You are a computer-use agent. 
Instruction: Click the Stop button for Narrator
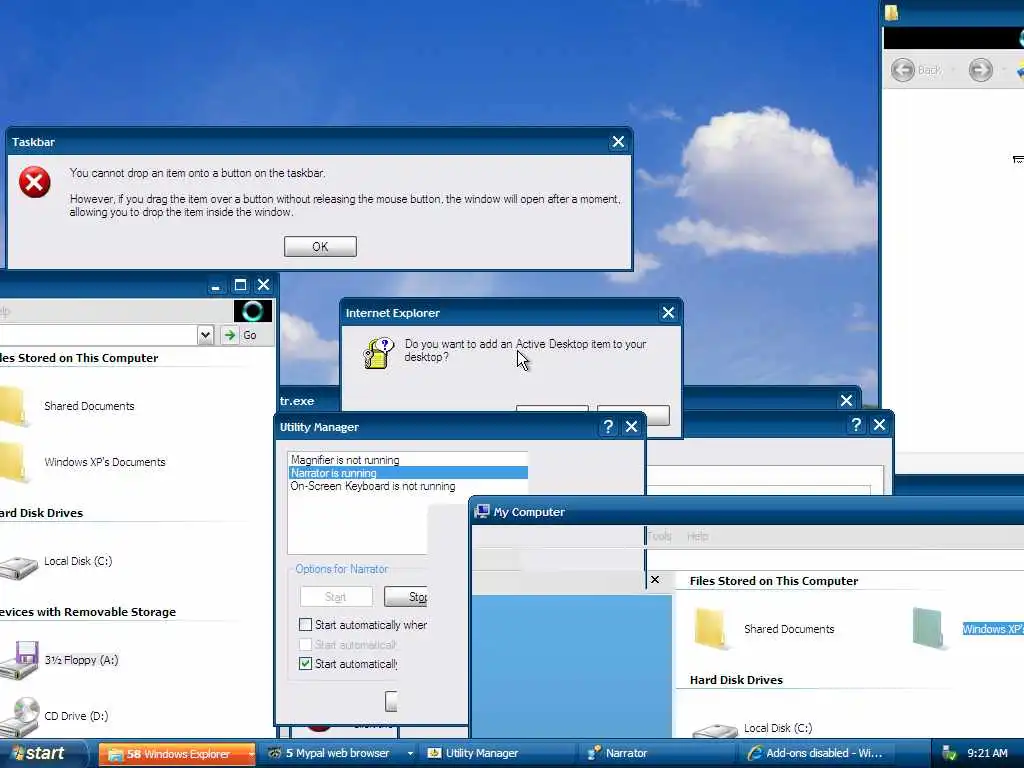[x=406, y=596]
